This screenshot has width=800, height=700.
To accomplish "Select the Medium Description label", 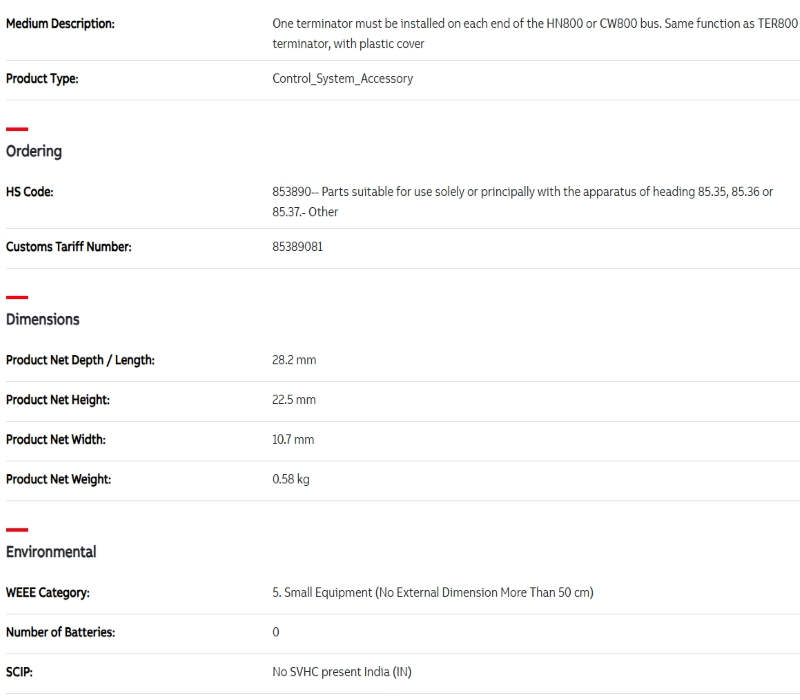I will point(60,23).
